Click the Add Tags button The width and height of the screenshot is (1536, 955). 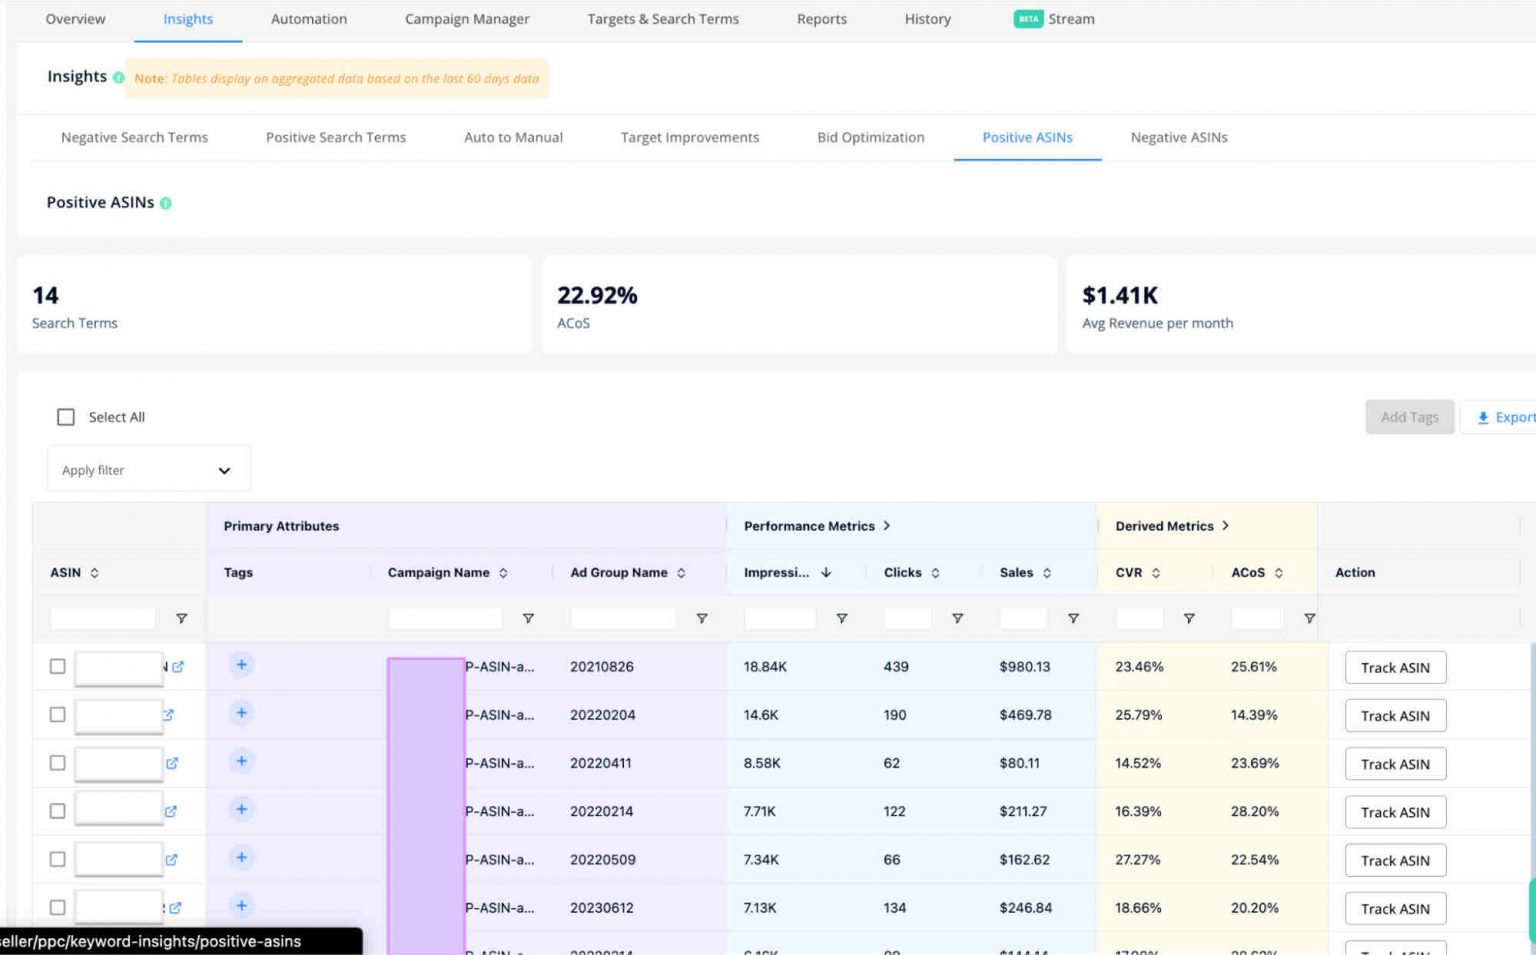[x=1409, y=417]
